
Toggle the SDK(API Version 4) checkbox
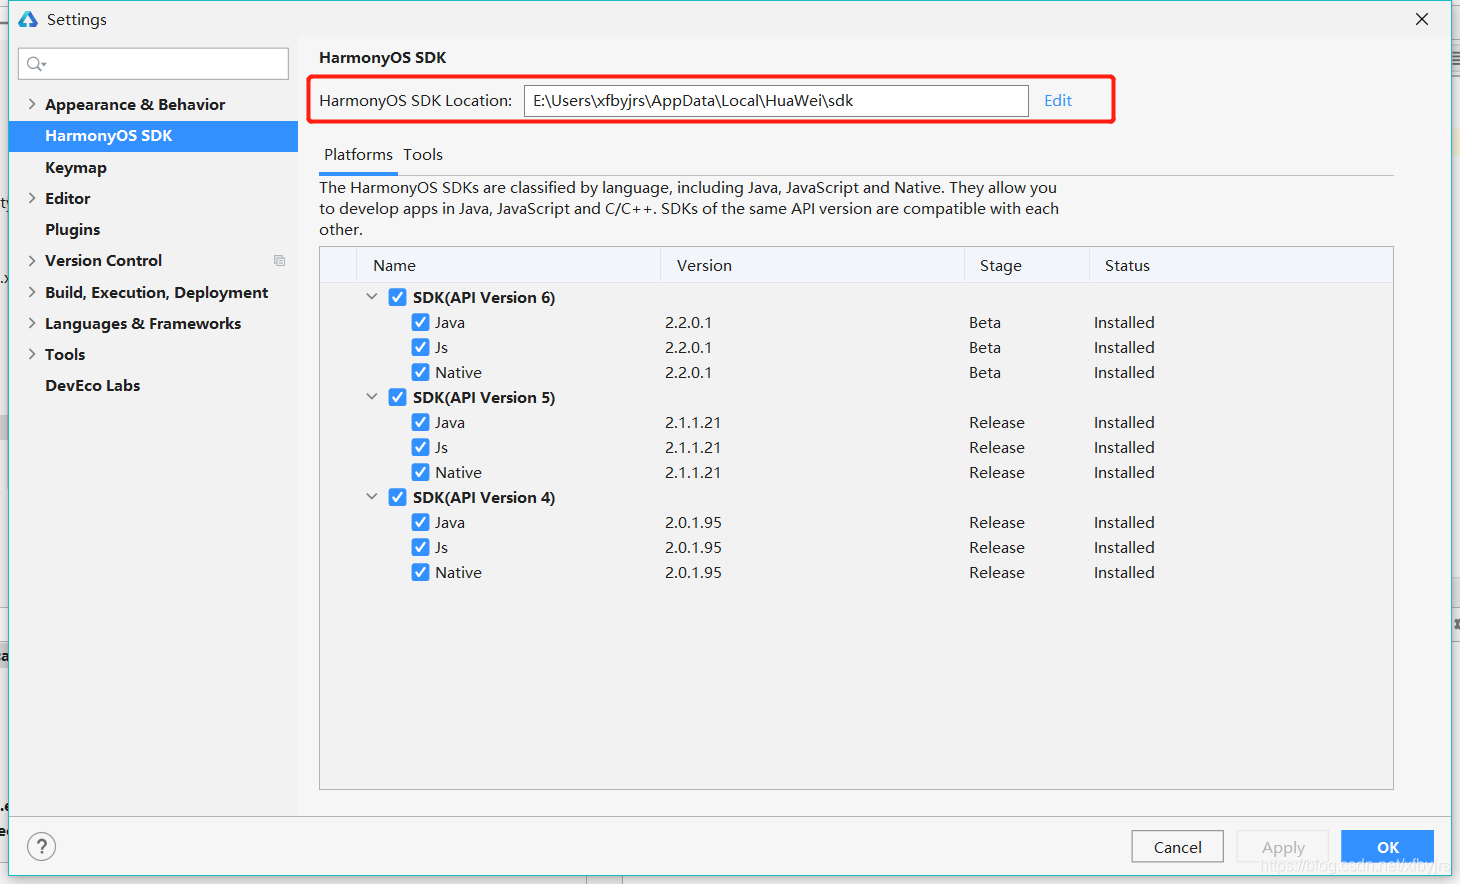(x=397, y=497)
